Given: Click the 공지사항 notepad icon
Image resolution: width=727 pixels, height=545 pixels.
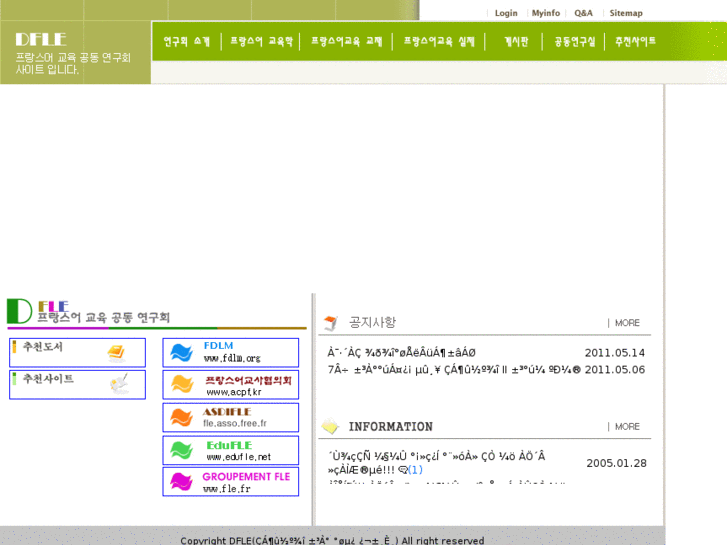Looking at the screenshot, I should coord(331,323).
